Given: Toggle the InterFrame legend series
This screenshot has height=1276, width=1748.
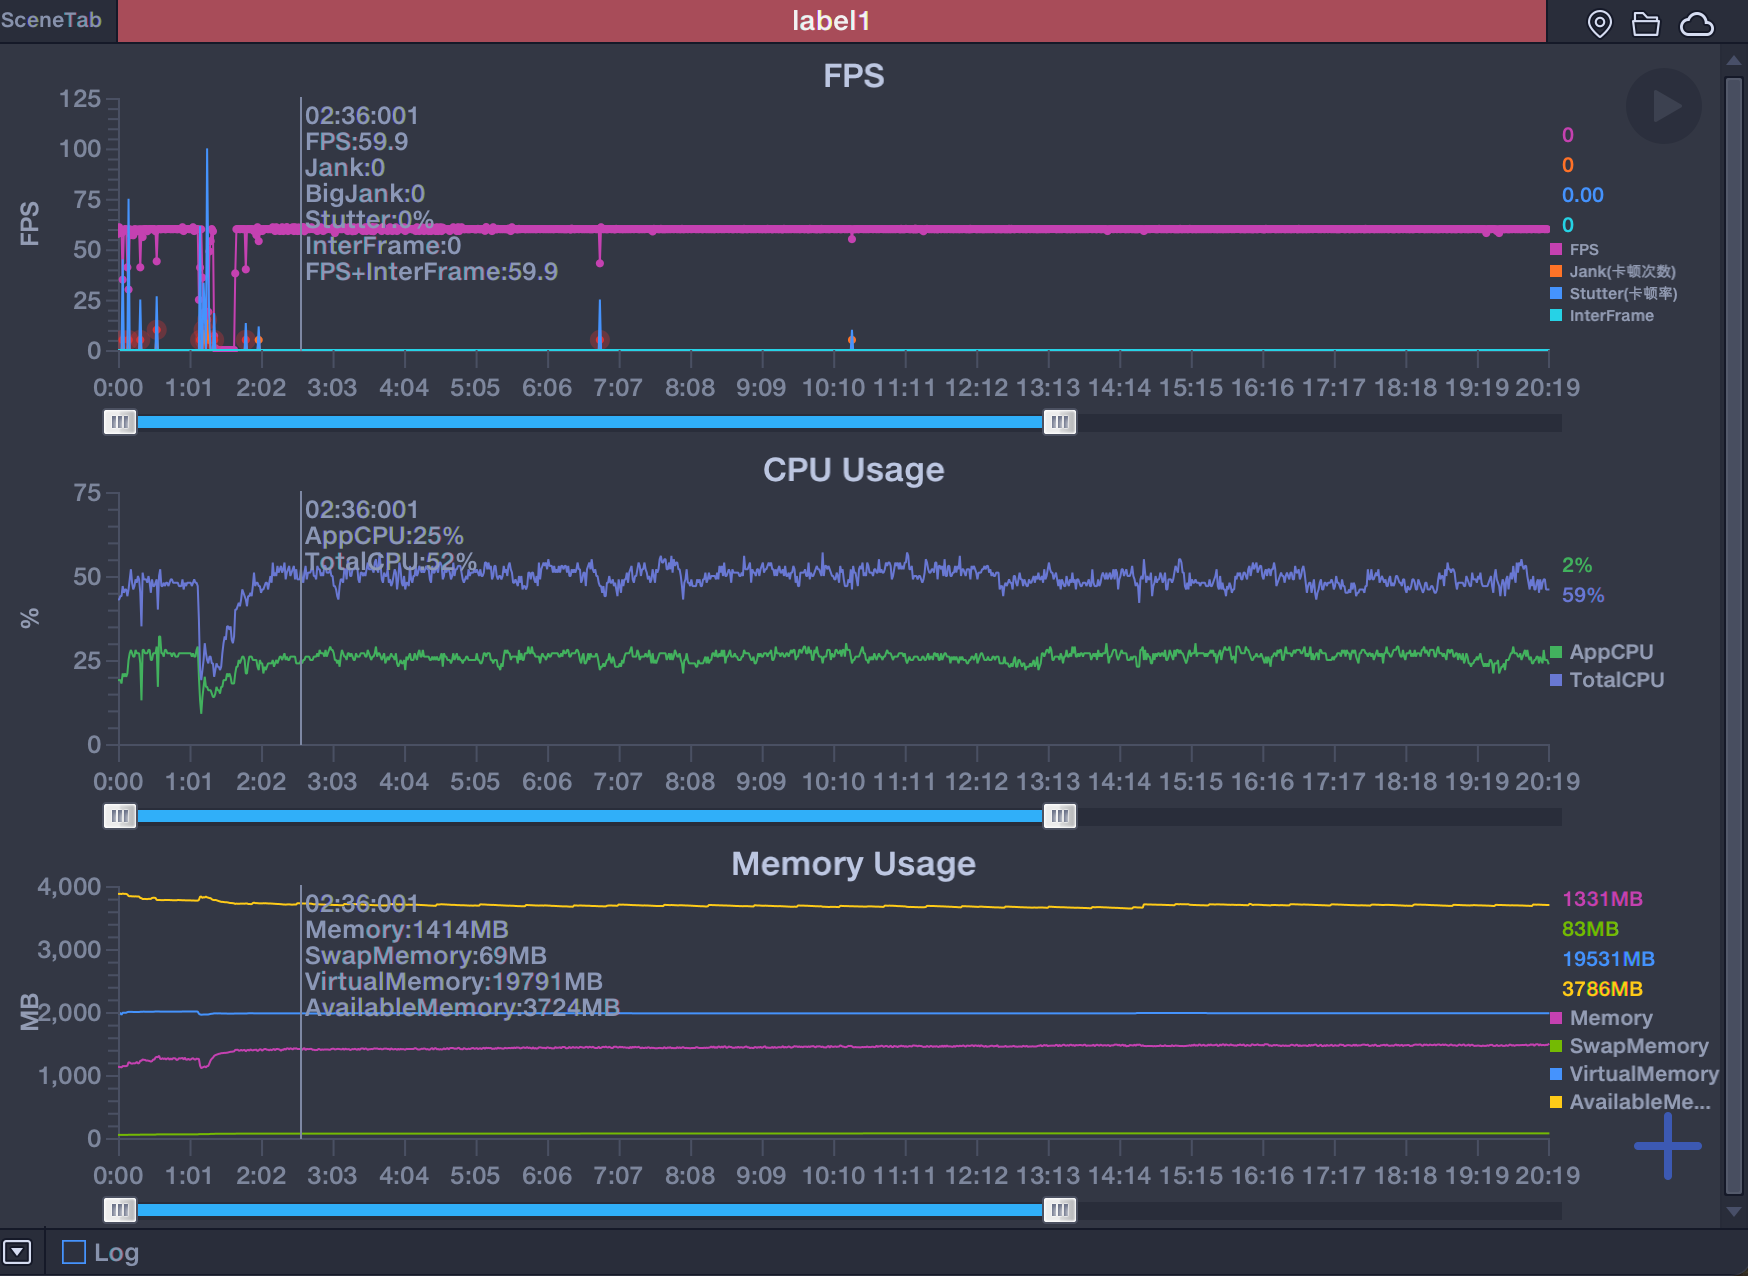Looking at the screenshot, I should coord(1610,316).
